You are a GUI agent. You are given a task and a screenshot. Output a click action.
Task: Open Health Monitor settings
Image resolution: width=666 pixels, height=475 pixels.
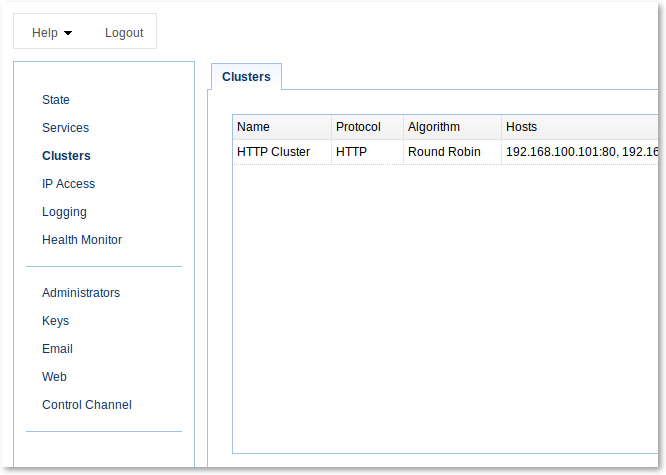click(82, 240)
